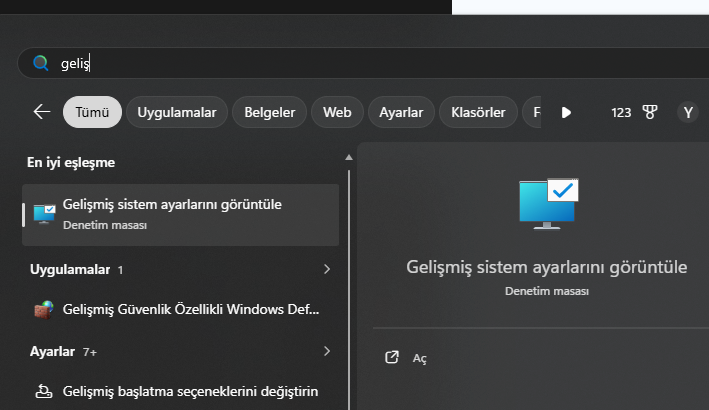Click the open-in-new-window icon beside Aç
Image resolution: width=709 pixels, height=410 pixels.
(392, 357)
